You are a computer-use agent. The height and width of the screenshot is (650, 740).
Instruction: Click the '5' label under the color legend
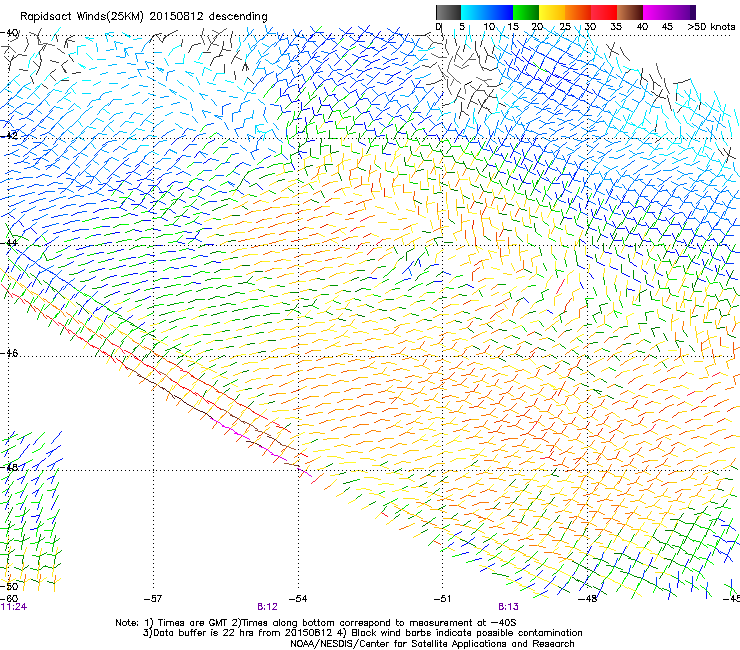(x=462, y=27)
